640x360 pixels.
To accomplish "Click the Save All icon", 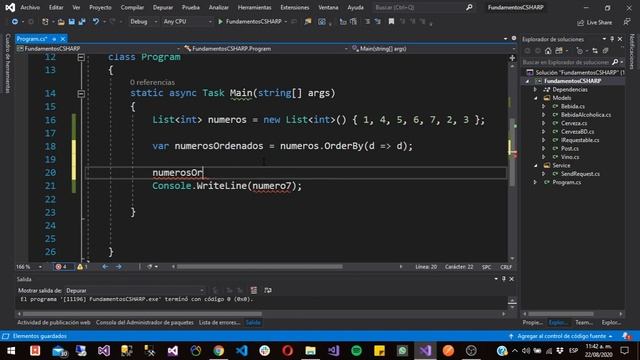I will (82, 22).
